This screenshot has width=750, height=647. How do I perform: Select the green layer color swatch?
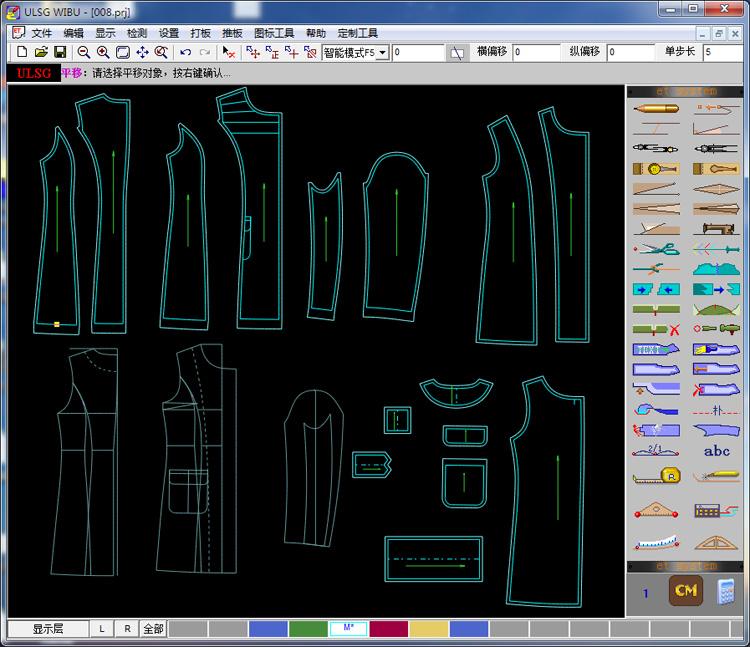308,629
